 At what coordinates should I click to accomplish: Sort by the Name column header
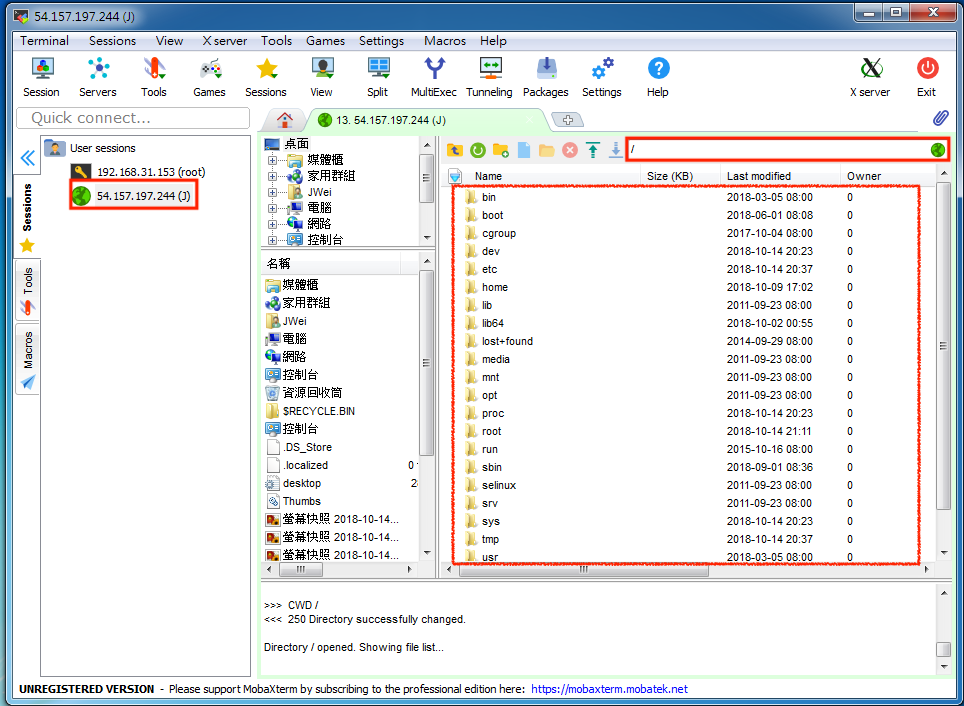[x=488, y=176]
